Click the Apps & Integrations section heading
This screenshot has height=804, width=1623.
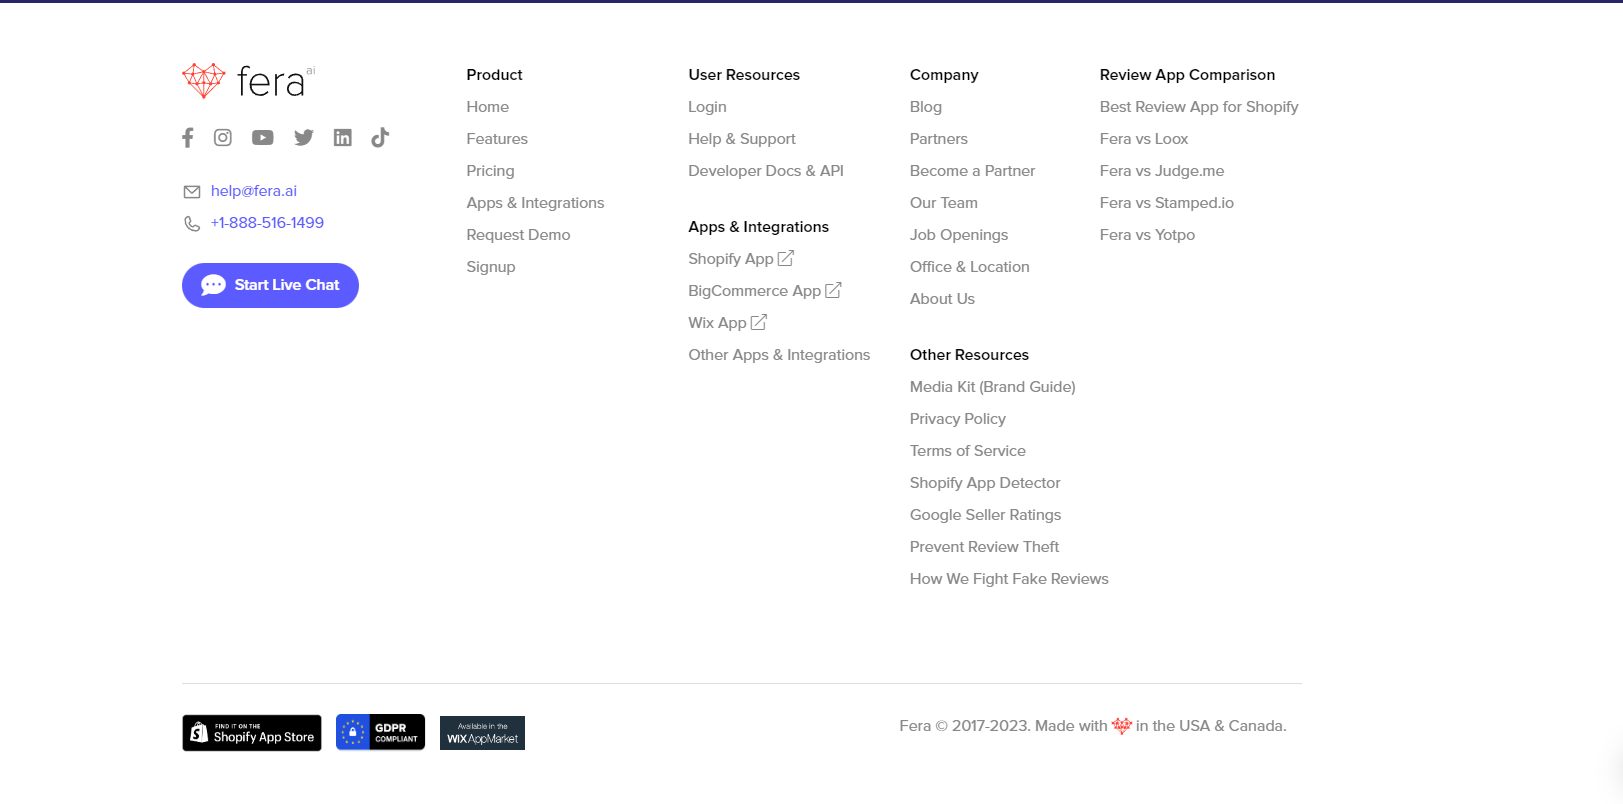point(758,227)
